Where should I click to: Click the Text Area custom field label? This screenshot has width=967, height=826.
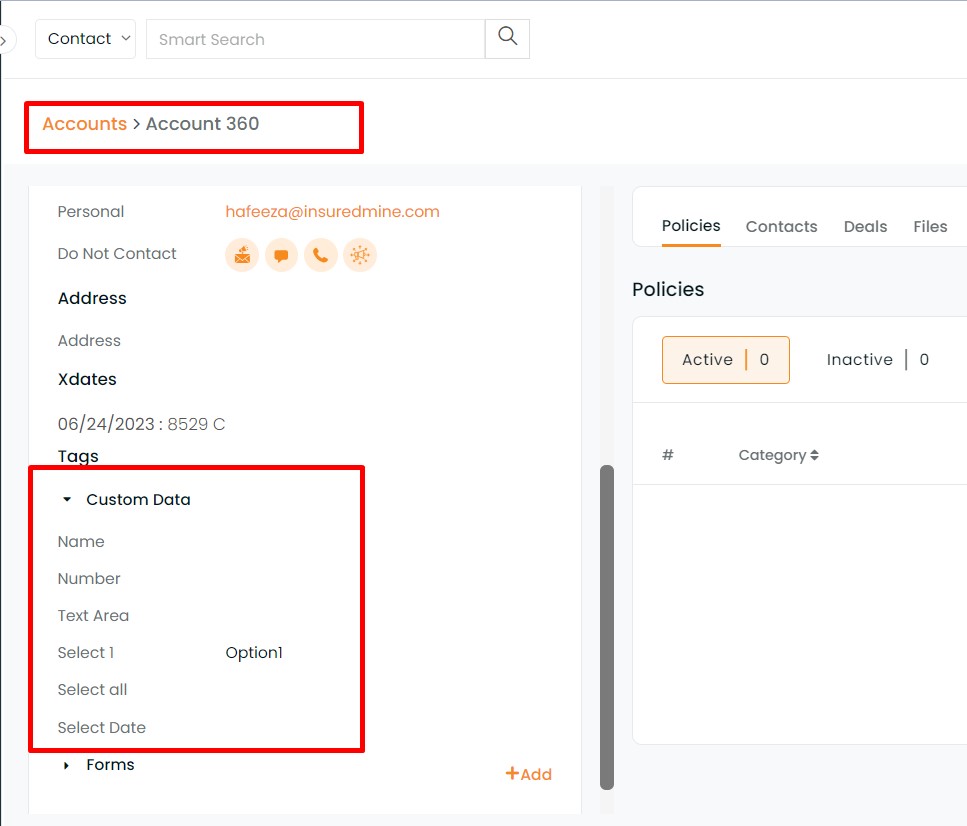93,616
